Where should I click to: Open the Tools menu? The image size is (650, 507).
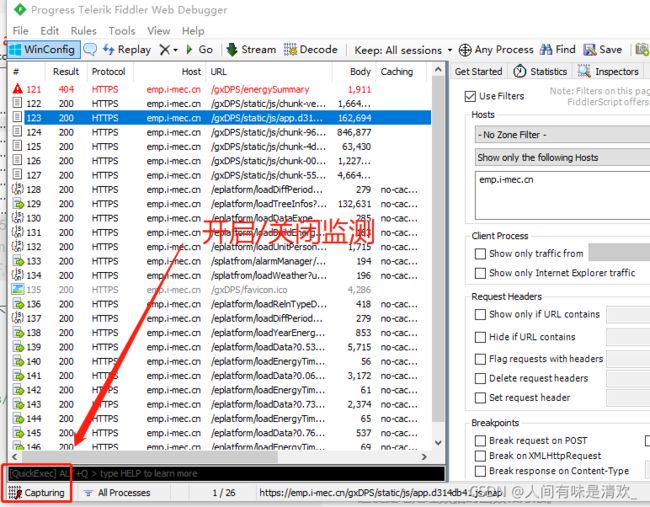[122, 31]
